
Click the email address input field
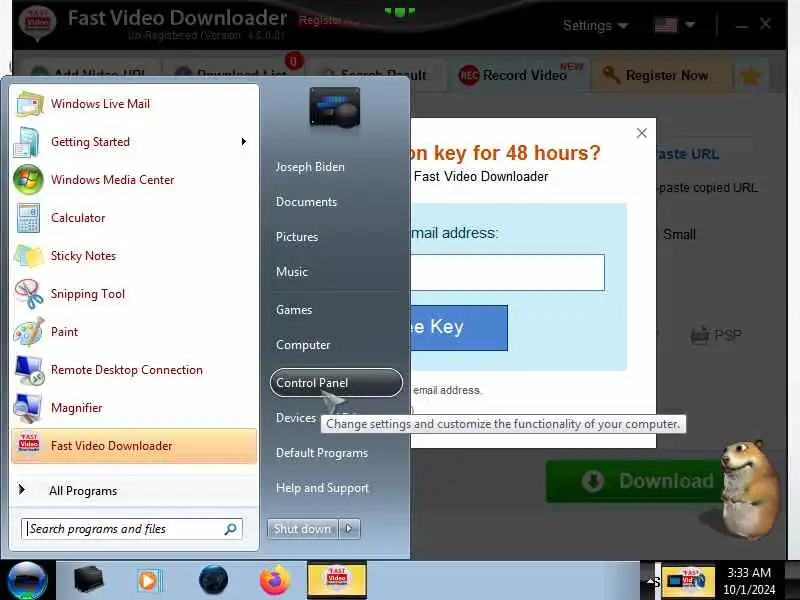click(508, 272)
